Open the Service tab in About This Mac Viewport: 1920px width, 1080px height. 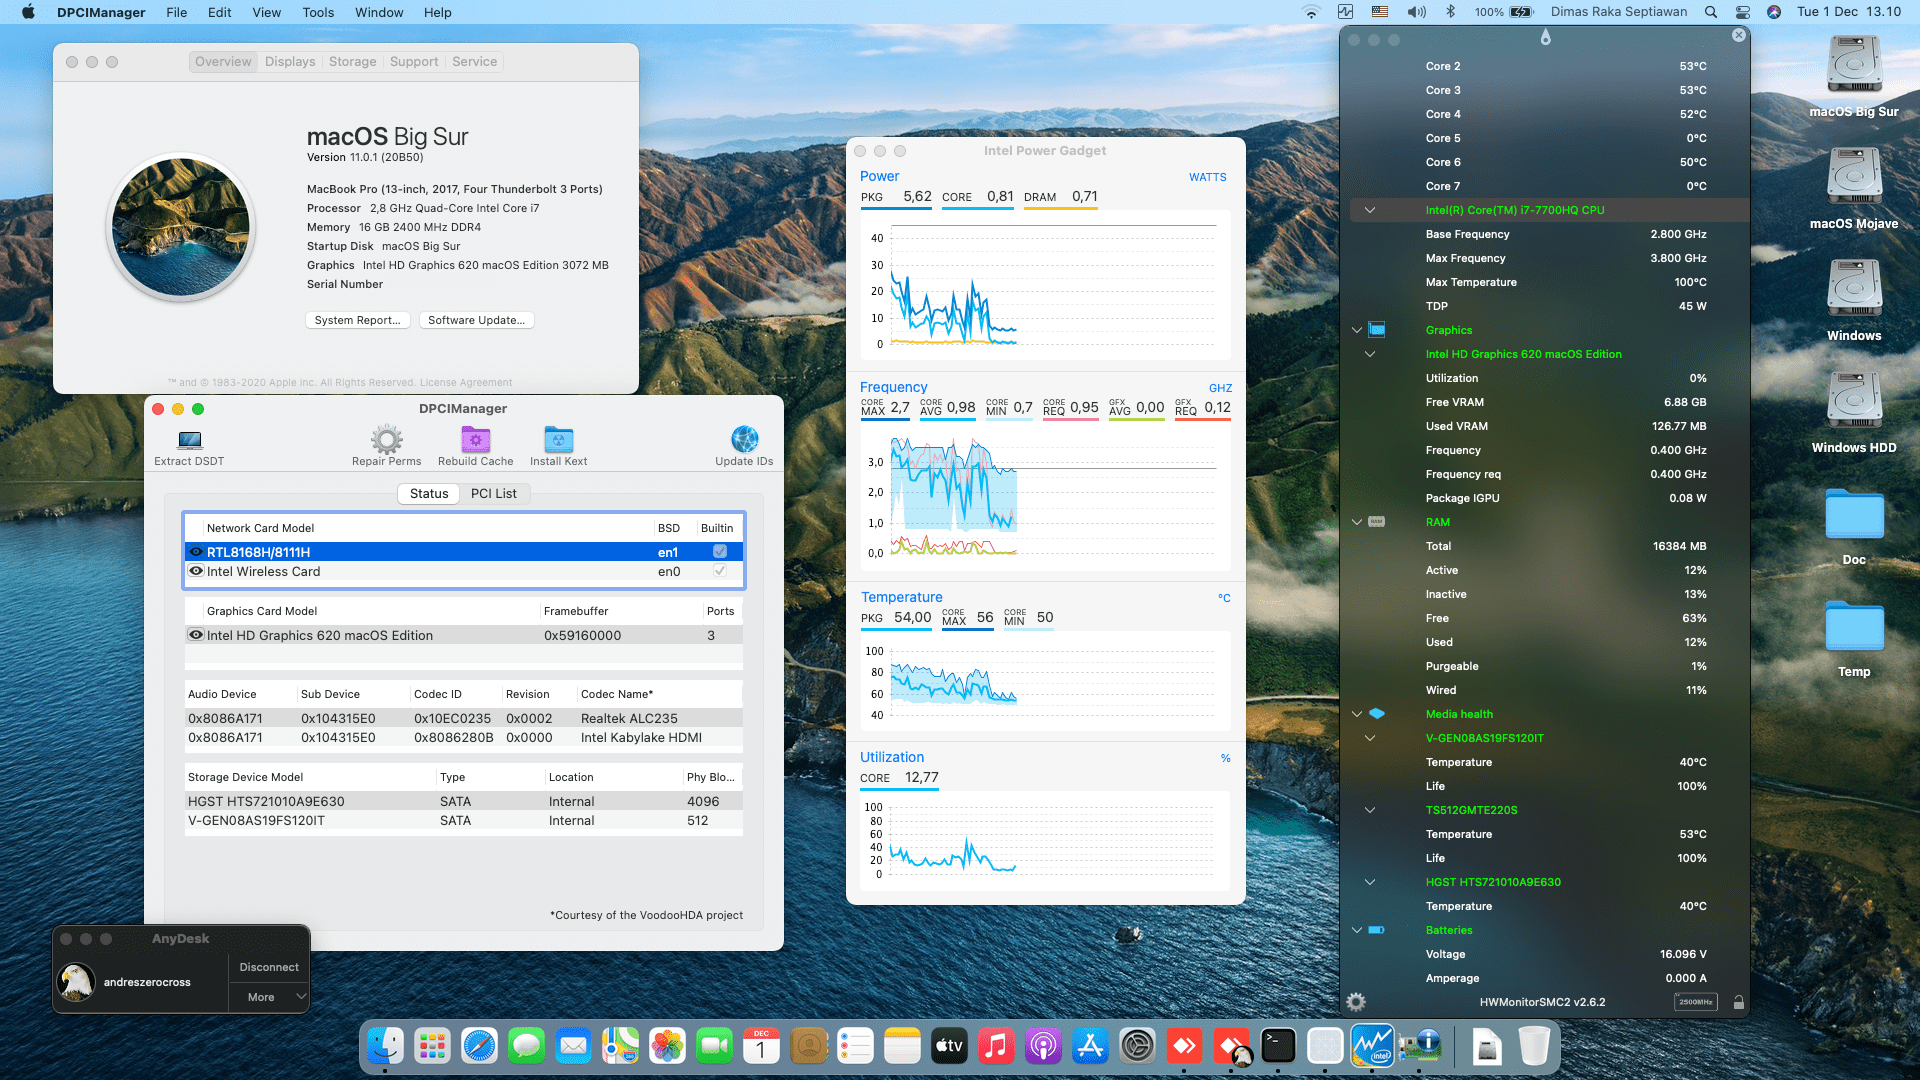click(x=474, y=62)
